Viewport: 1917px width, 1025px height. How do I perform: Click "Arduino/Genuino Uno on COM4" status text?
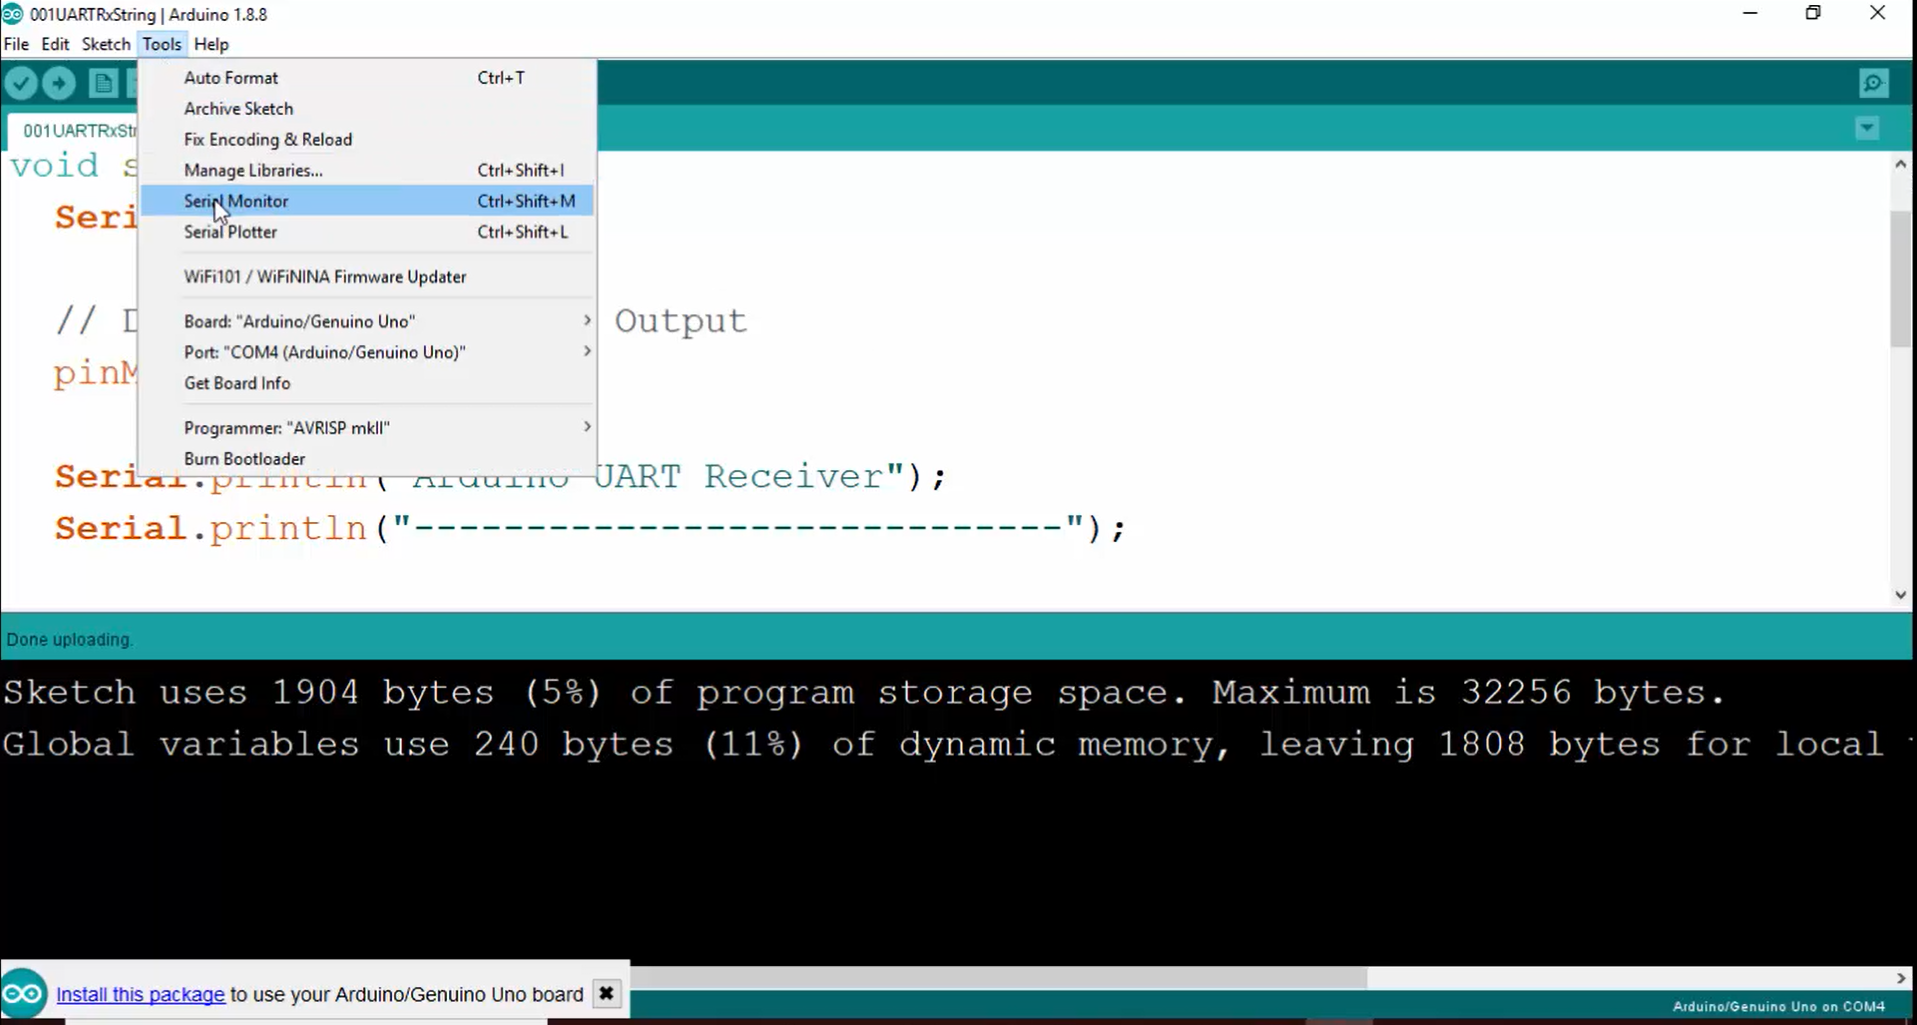point(1778,1007)
